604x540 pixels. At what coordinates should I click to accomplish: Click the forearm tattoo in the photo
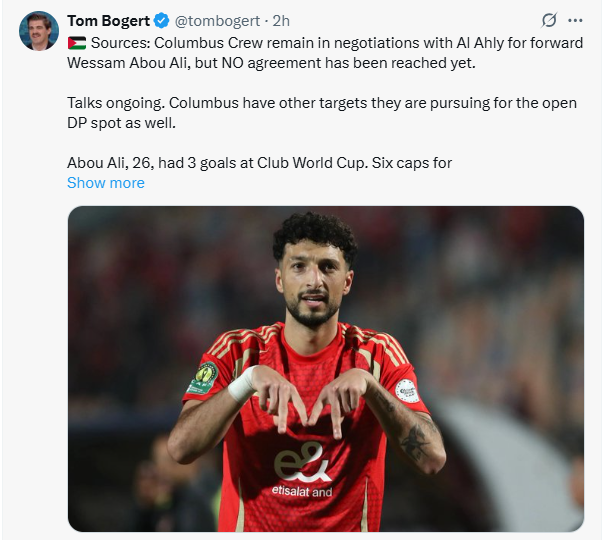(414, 441)
